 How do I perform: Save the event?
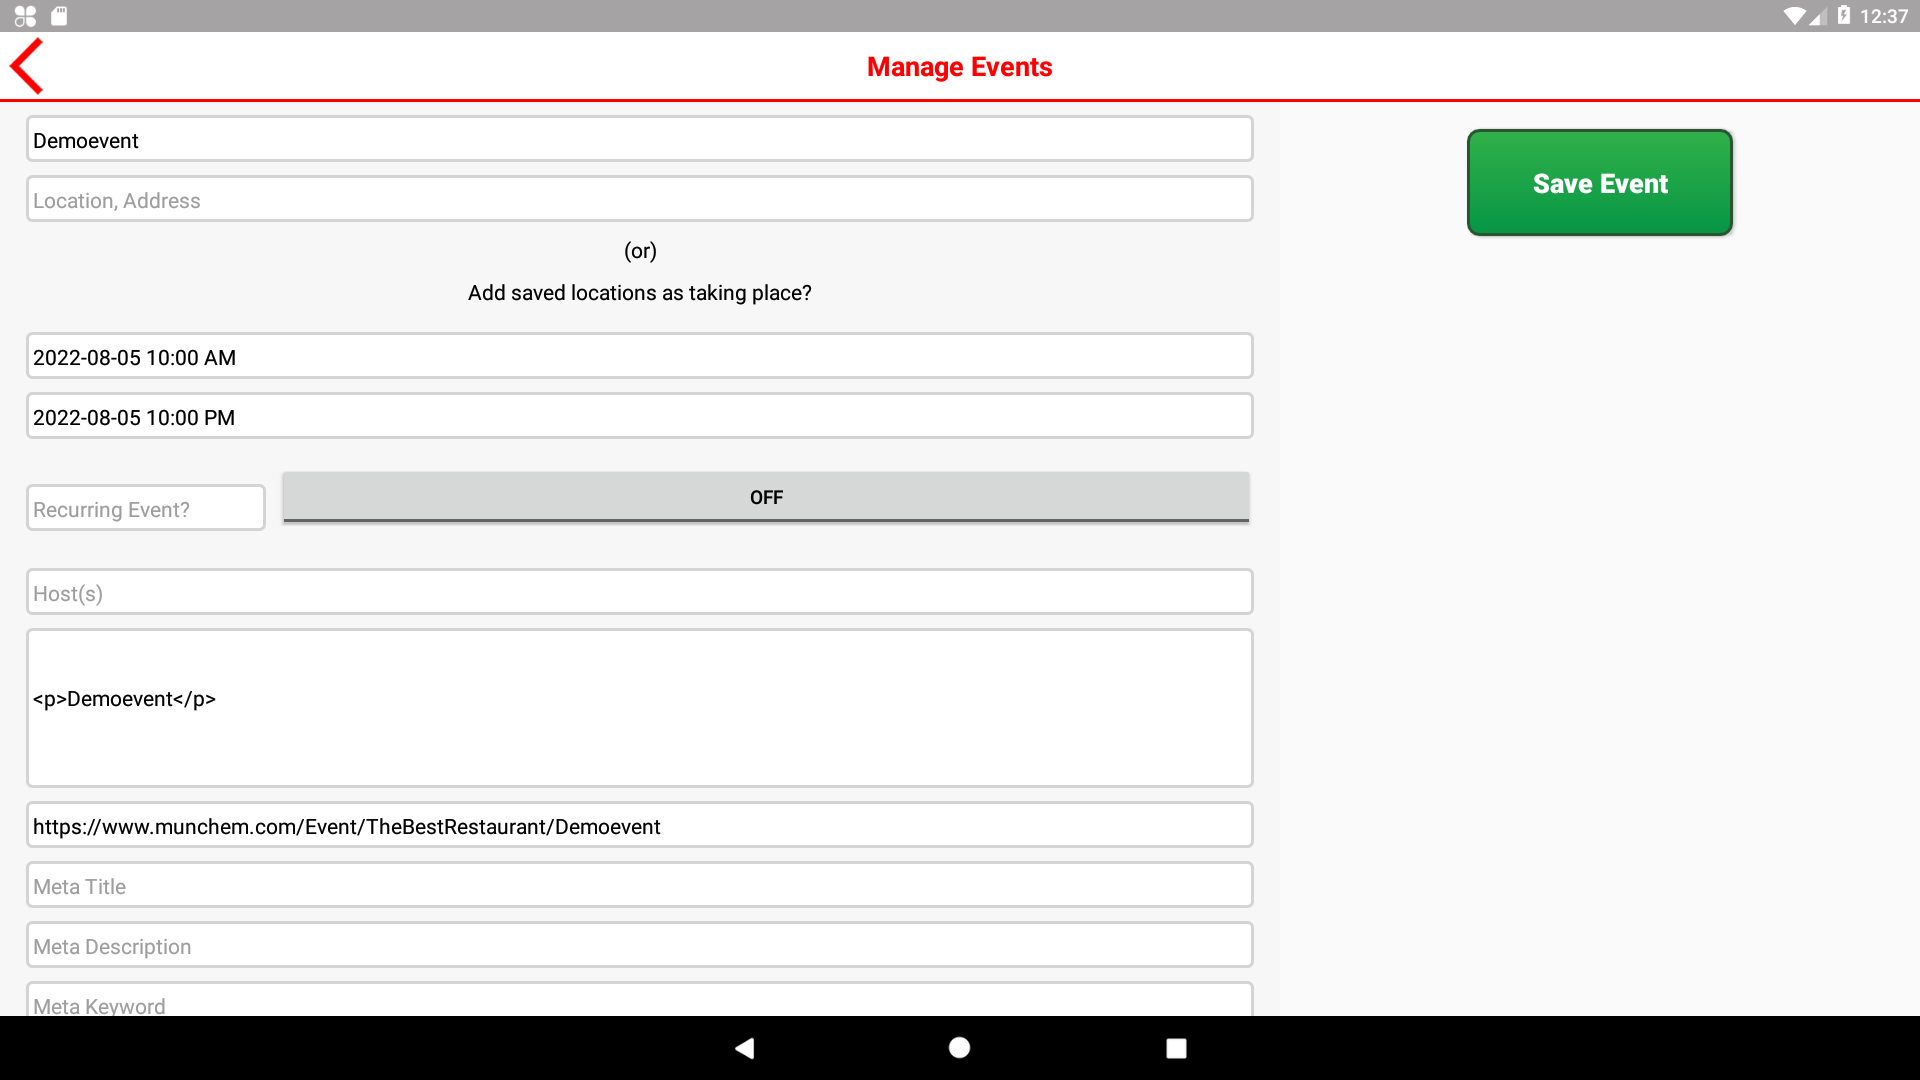[x=1599, y=183]
